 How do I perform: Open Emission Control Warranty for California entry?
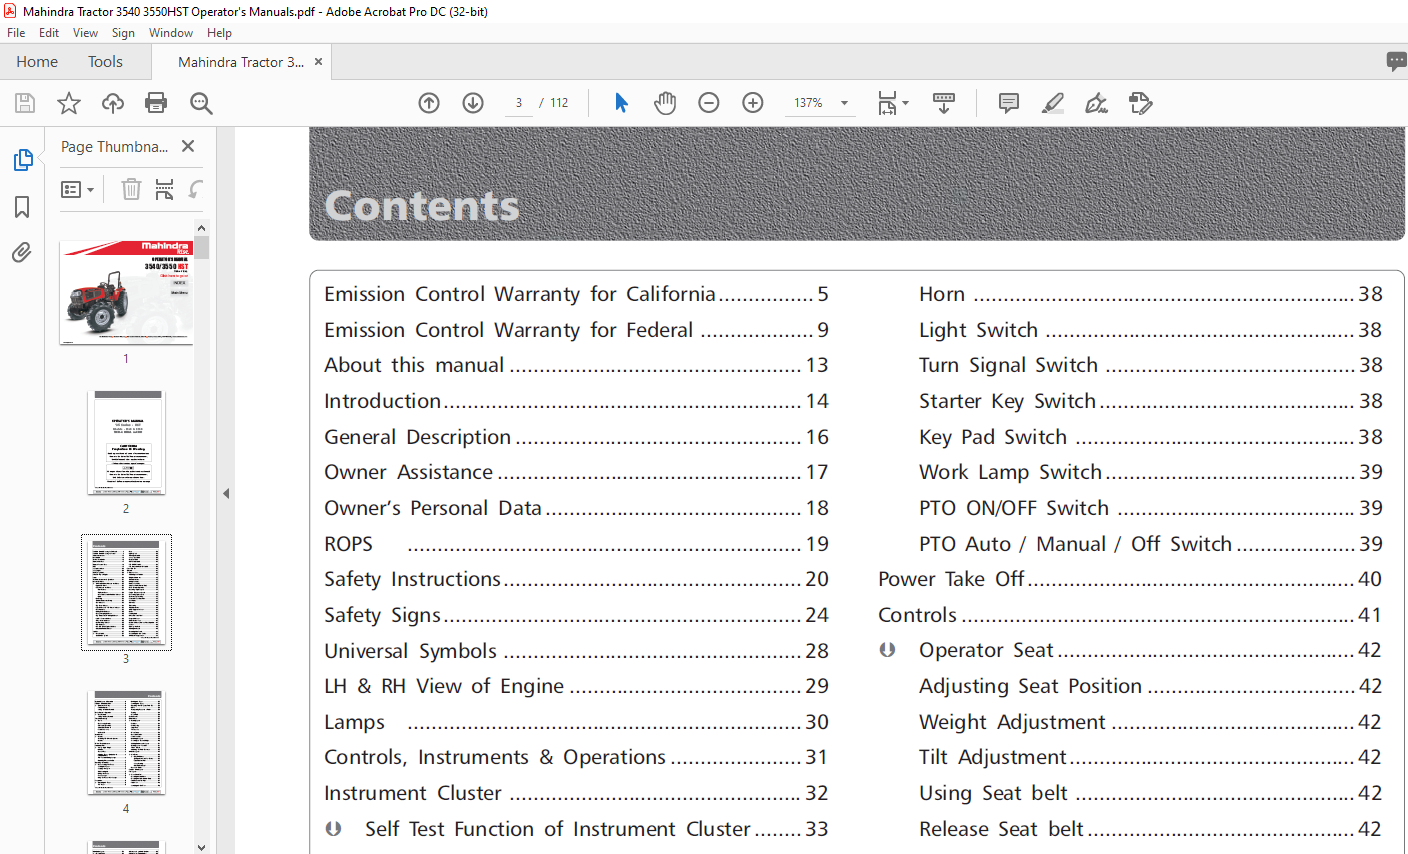pos(576,294)
